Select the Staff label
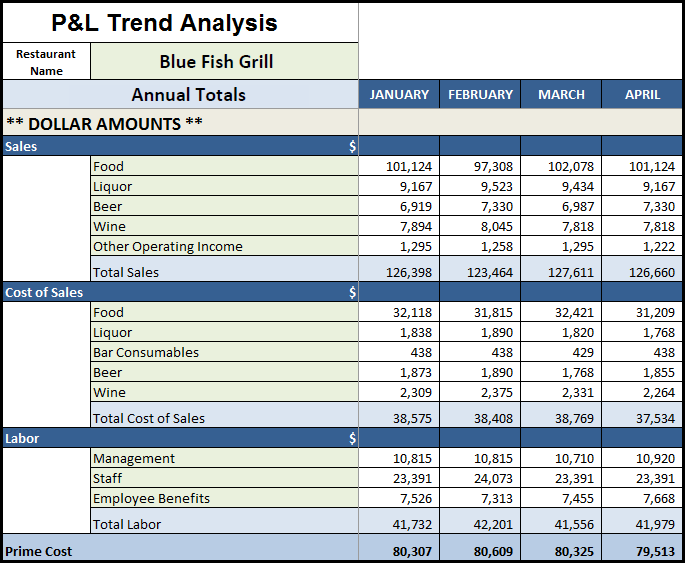Viewport: 685px width, 563px height. [225, 478]
